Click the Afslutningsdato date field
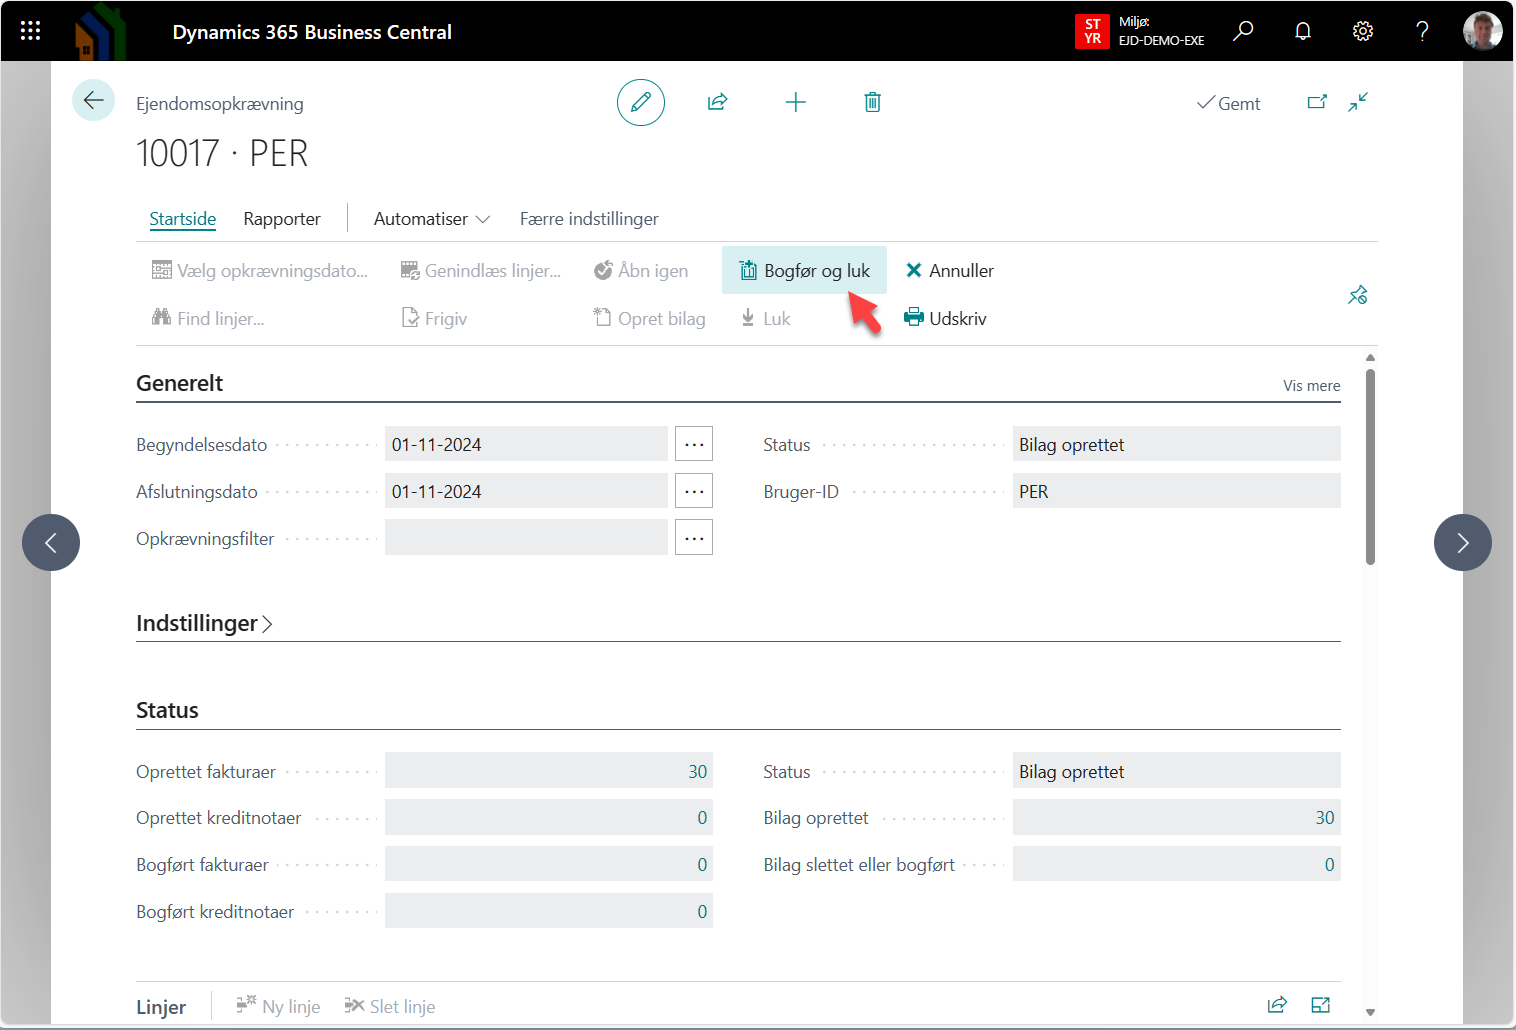 point(526,491)
